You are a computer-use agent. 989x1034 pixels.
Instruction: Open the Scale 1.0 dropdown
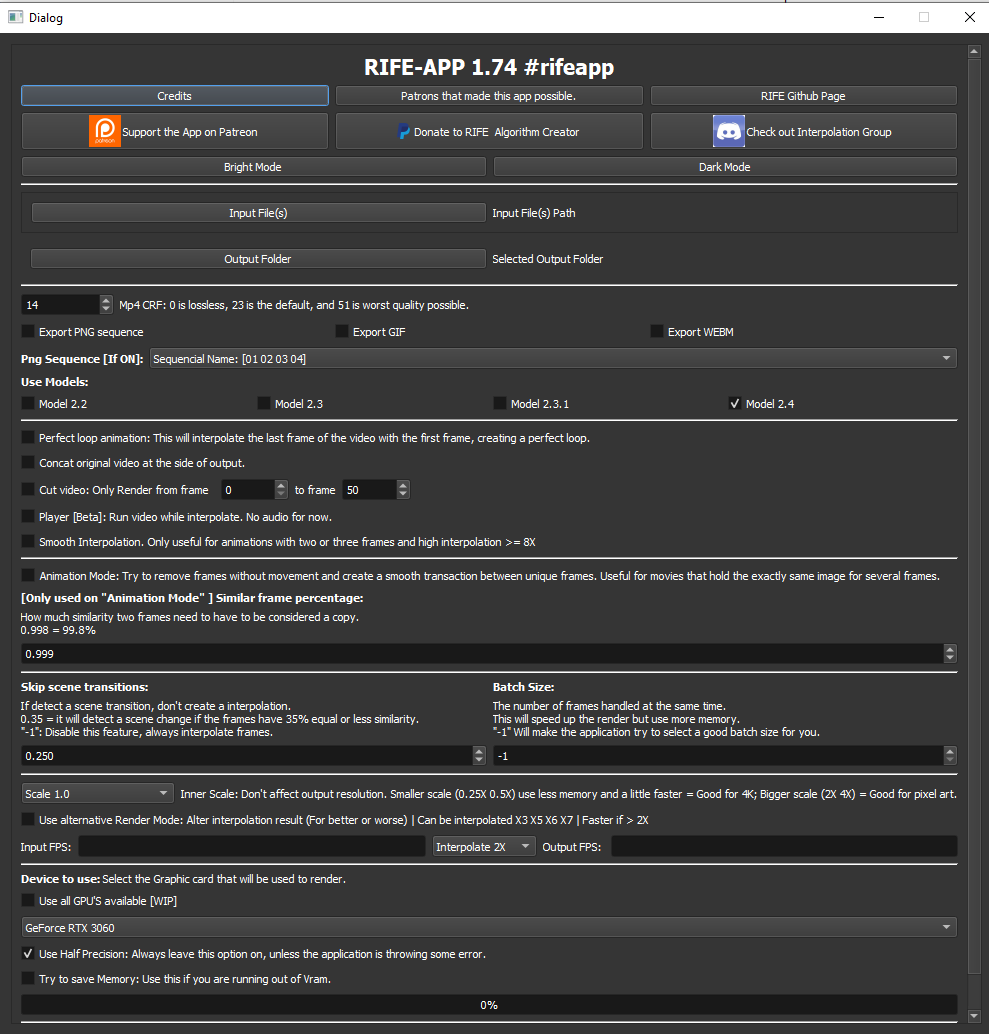click(x=98, y=793)
